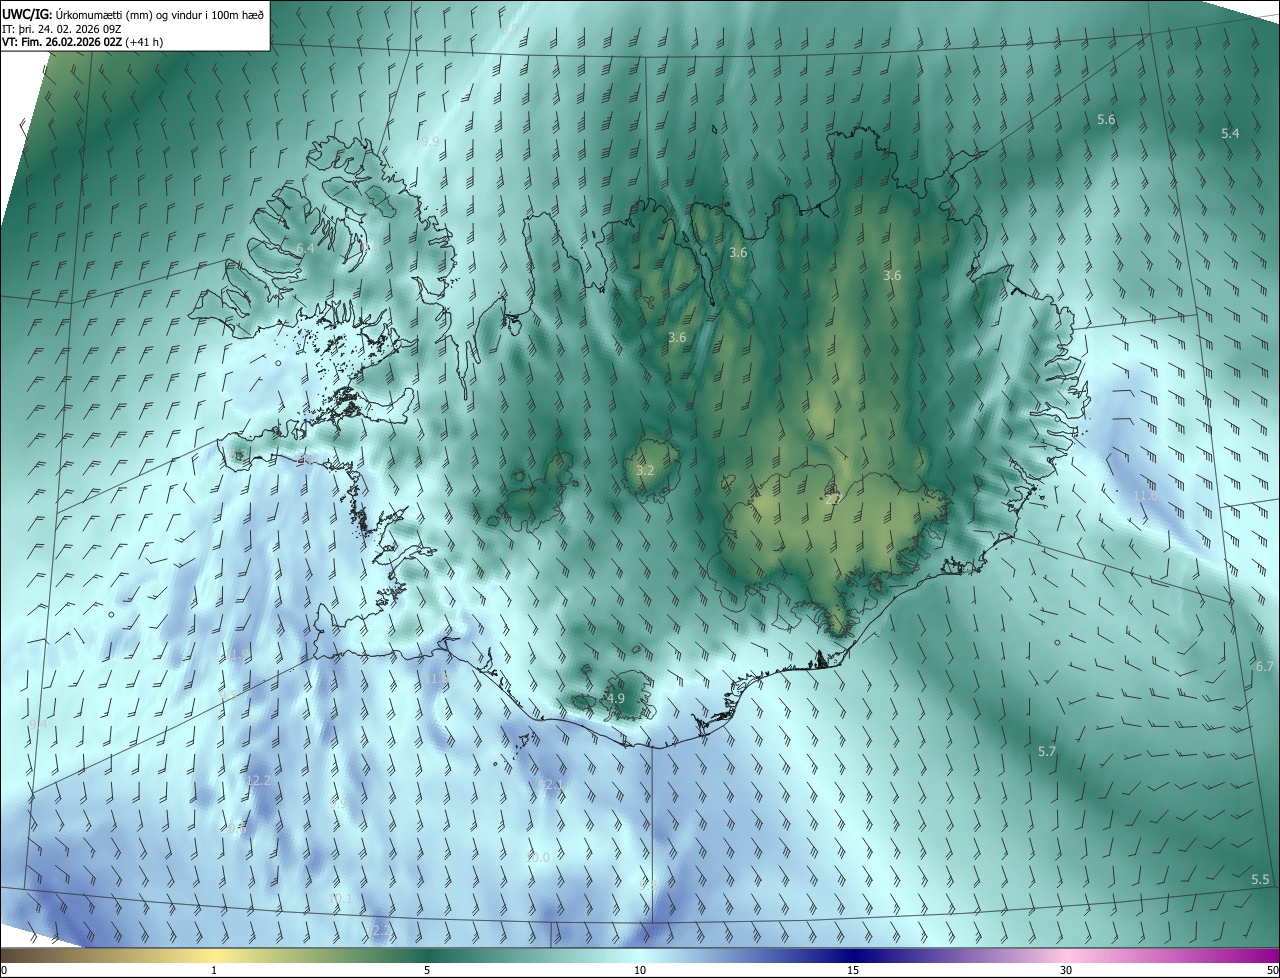Viewport: 1280px width, 978px height.
Task: Click the 9.4 value label on the map
Action: pyautogui.click(x=38, y=724)
